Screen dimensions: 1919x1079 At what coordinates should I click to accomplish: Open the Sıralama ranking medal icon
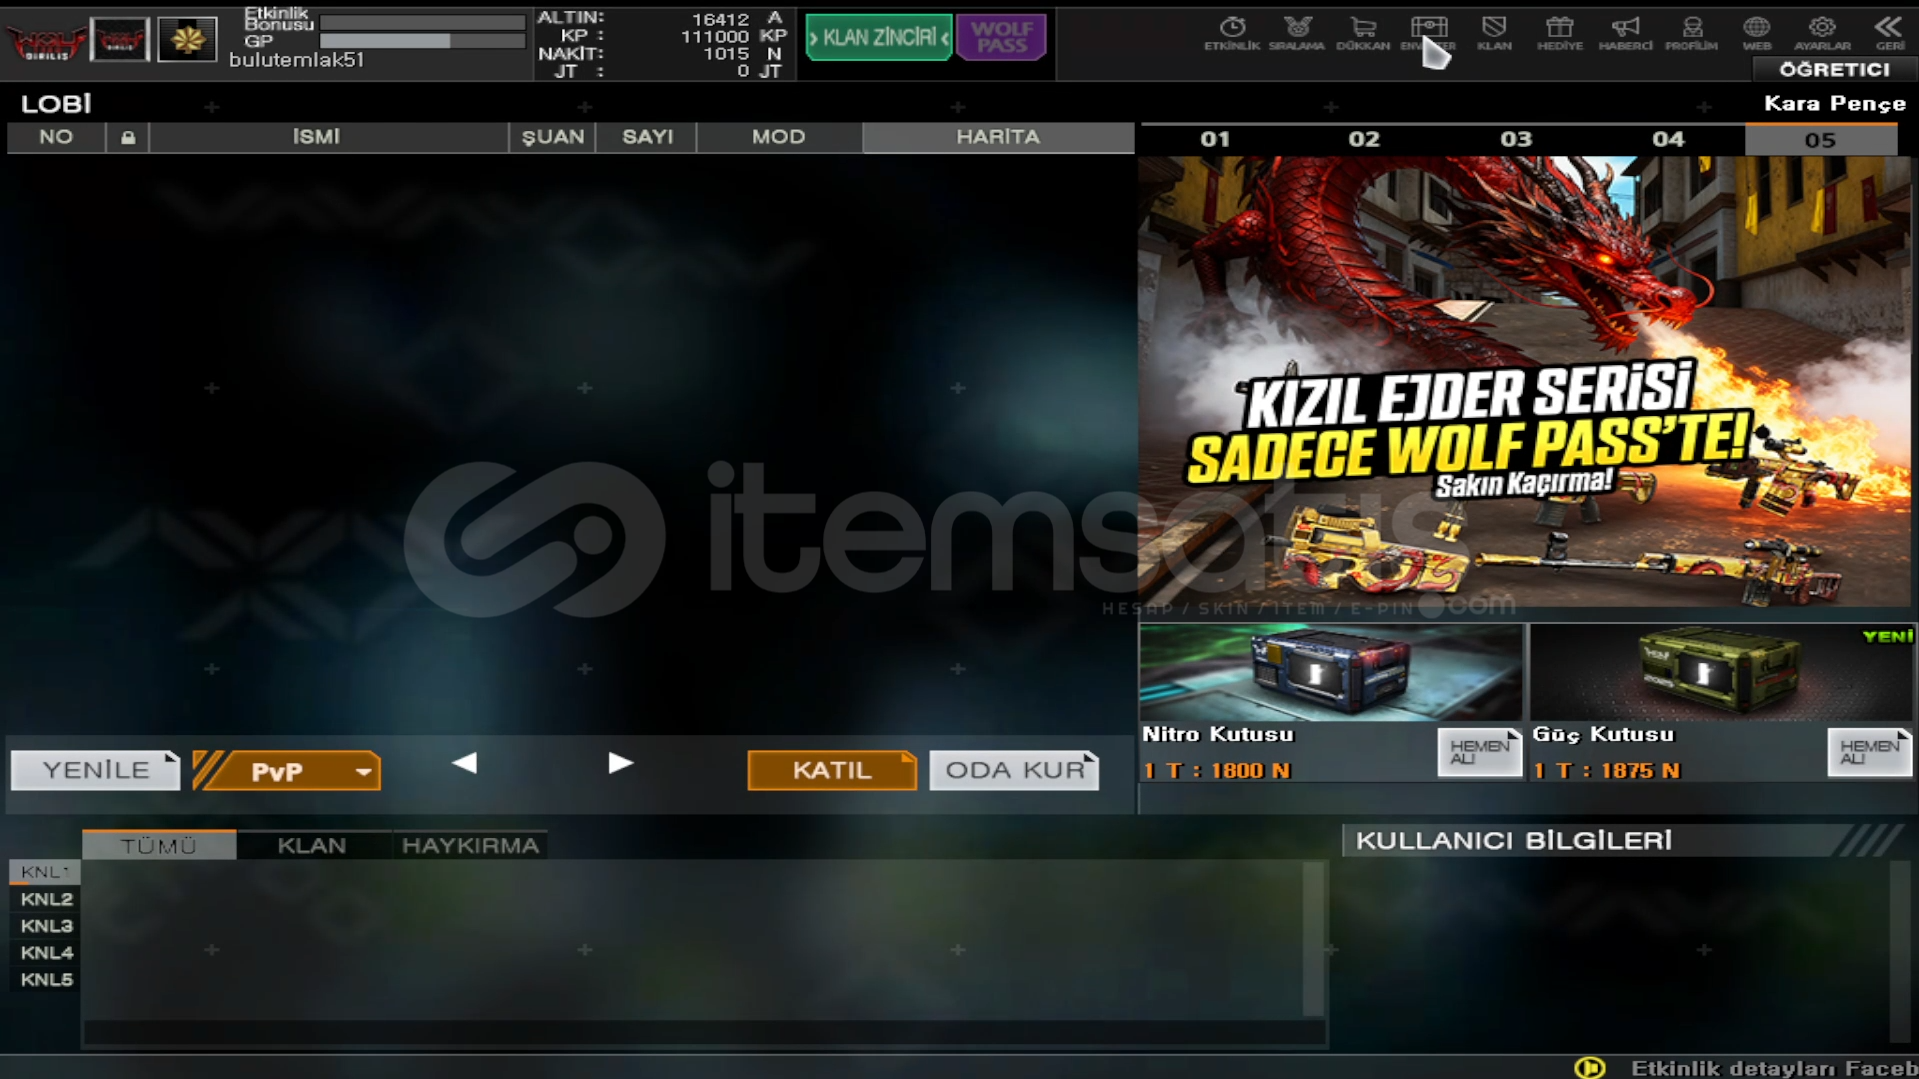click(1296, 32)
